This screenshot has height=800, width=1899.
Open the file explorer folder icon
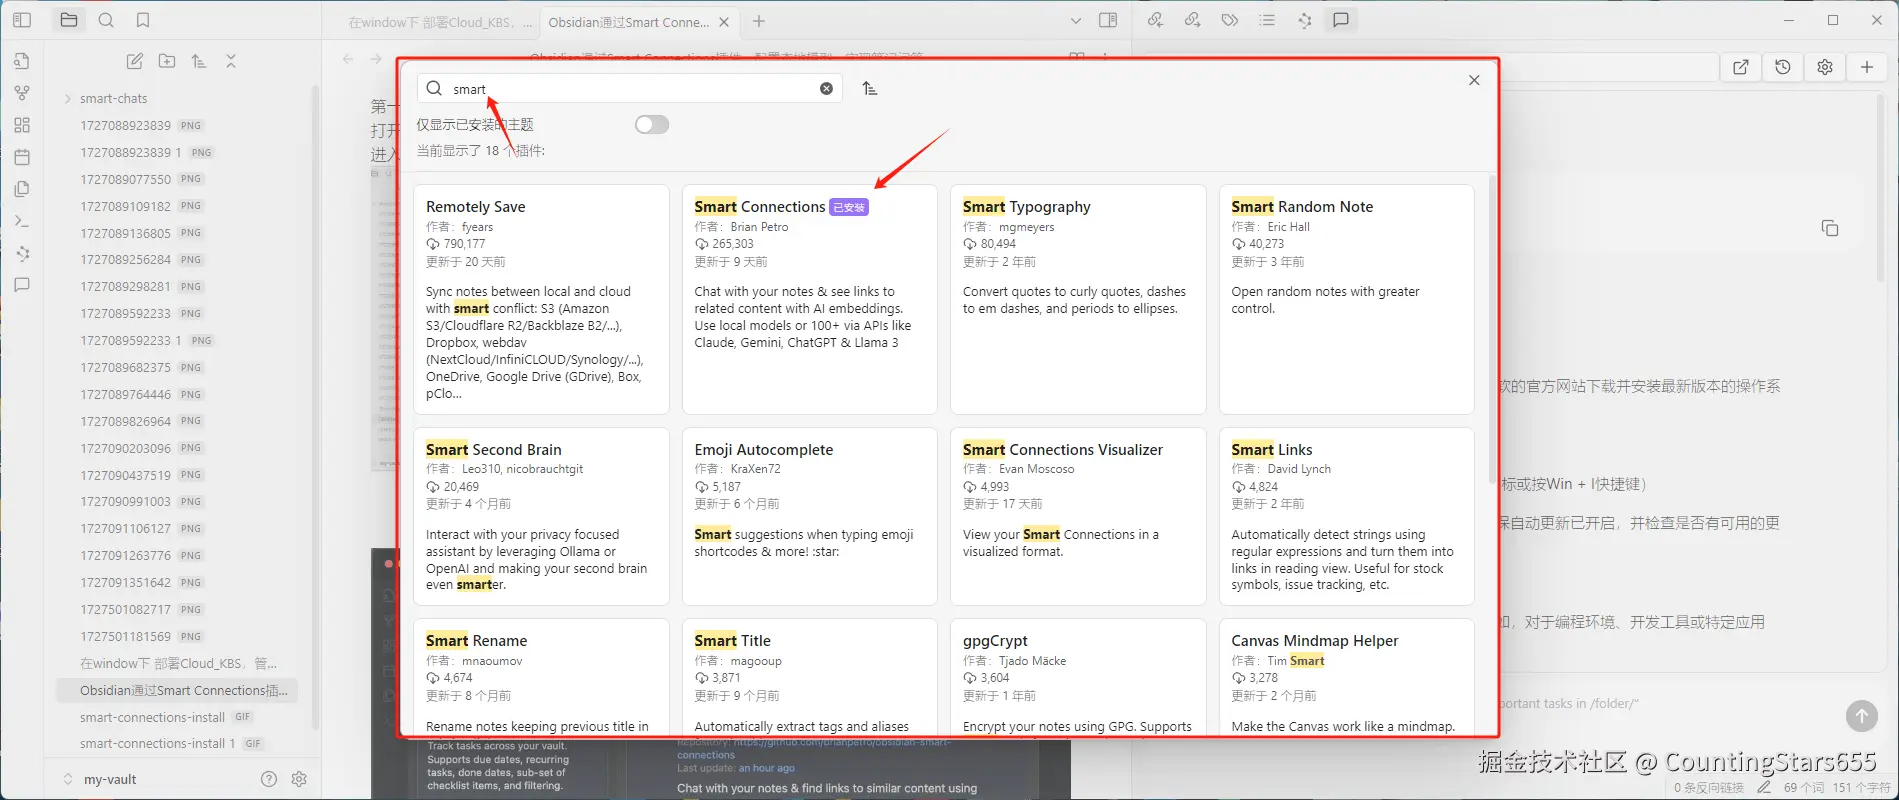click(69, 20)
